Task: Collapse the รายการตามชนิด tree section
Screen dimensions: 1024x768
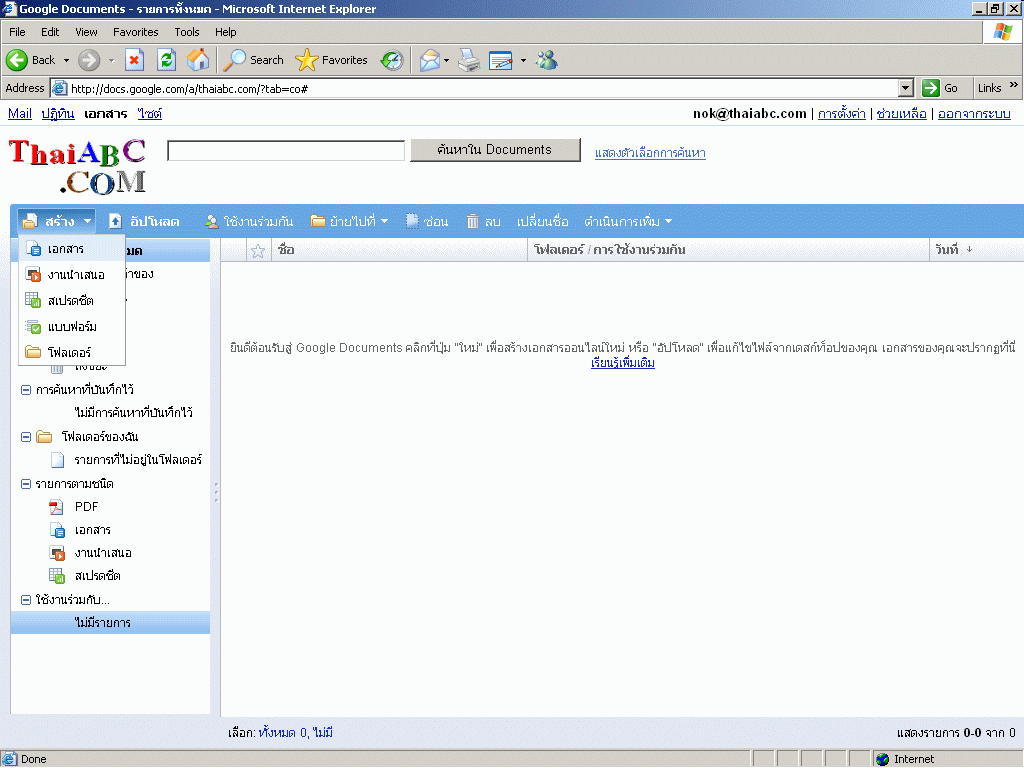Action: pyautogui.click(x=26, y=484)
